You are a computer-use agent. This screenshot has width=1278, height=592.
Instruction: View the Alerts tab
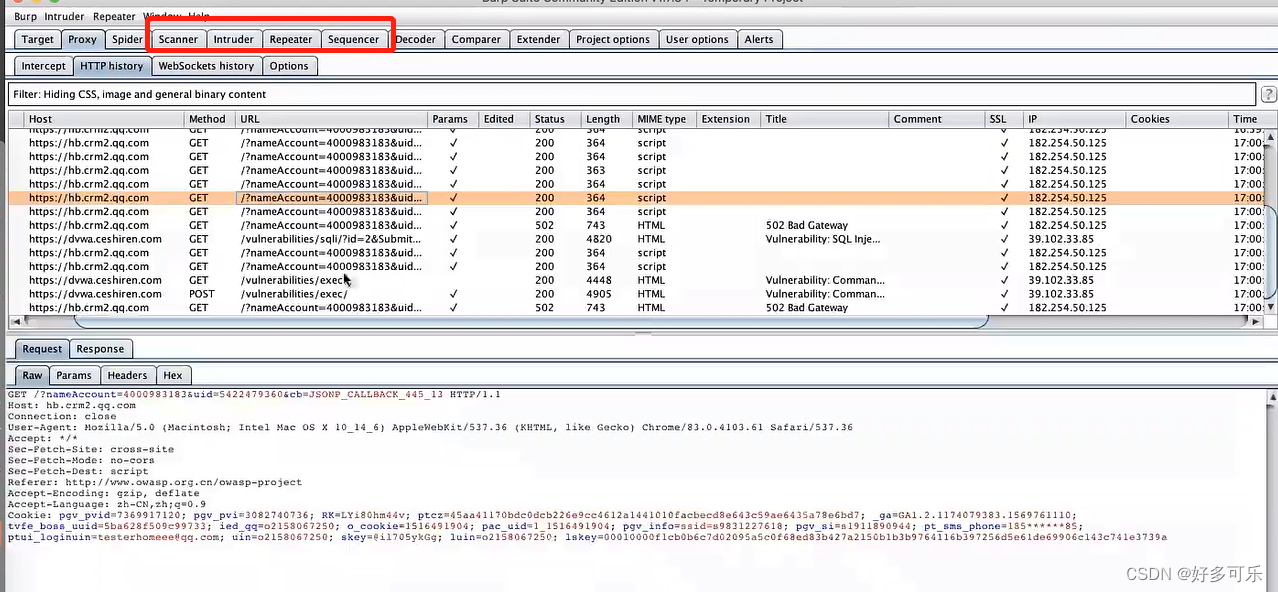tap(759, 39)
